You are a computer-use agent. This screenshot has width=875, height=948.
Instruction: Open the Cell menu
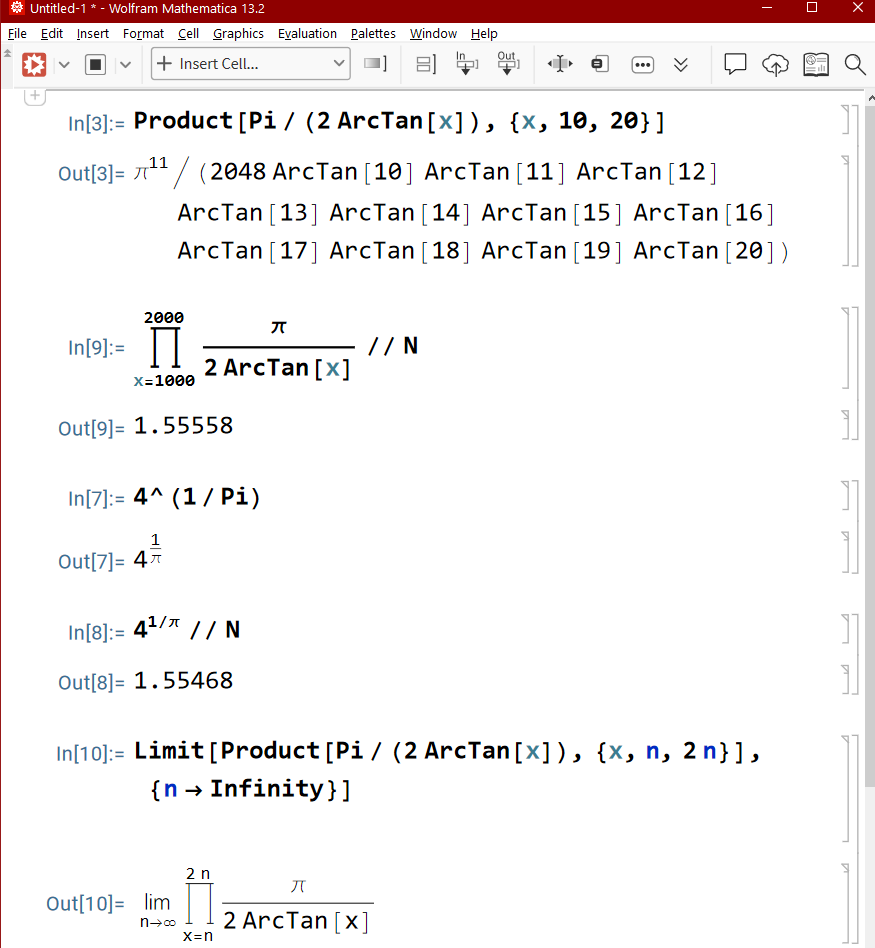[189, 34]
